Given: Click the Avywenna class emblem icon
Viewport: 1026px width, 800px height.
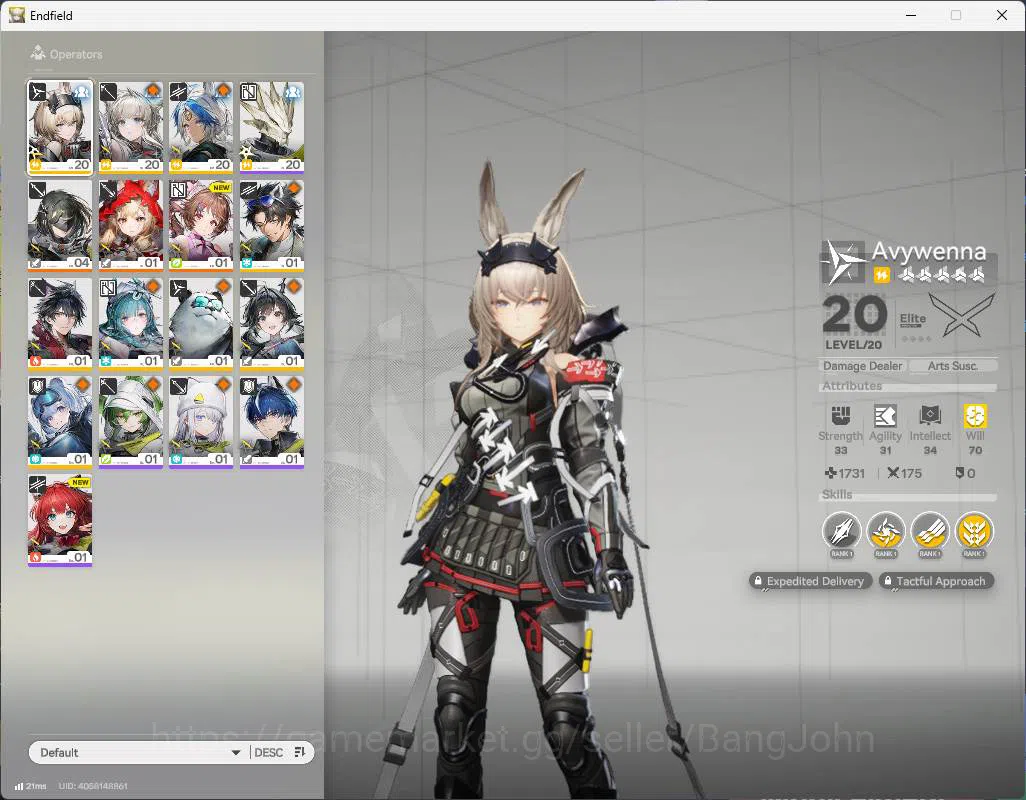Looking at the screenshot, I should tap(843, 262).
